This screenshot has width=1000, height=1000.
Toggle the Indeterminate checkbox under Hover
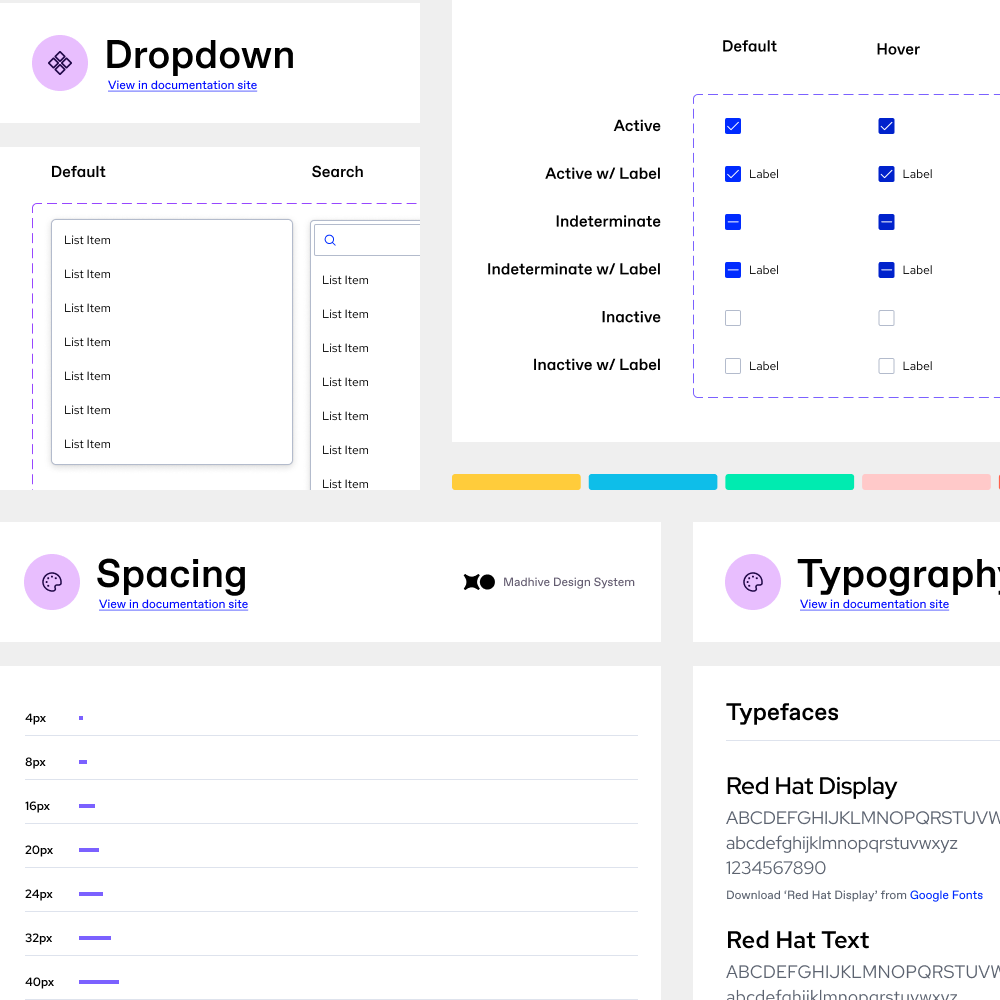coord(886,222)
